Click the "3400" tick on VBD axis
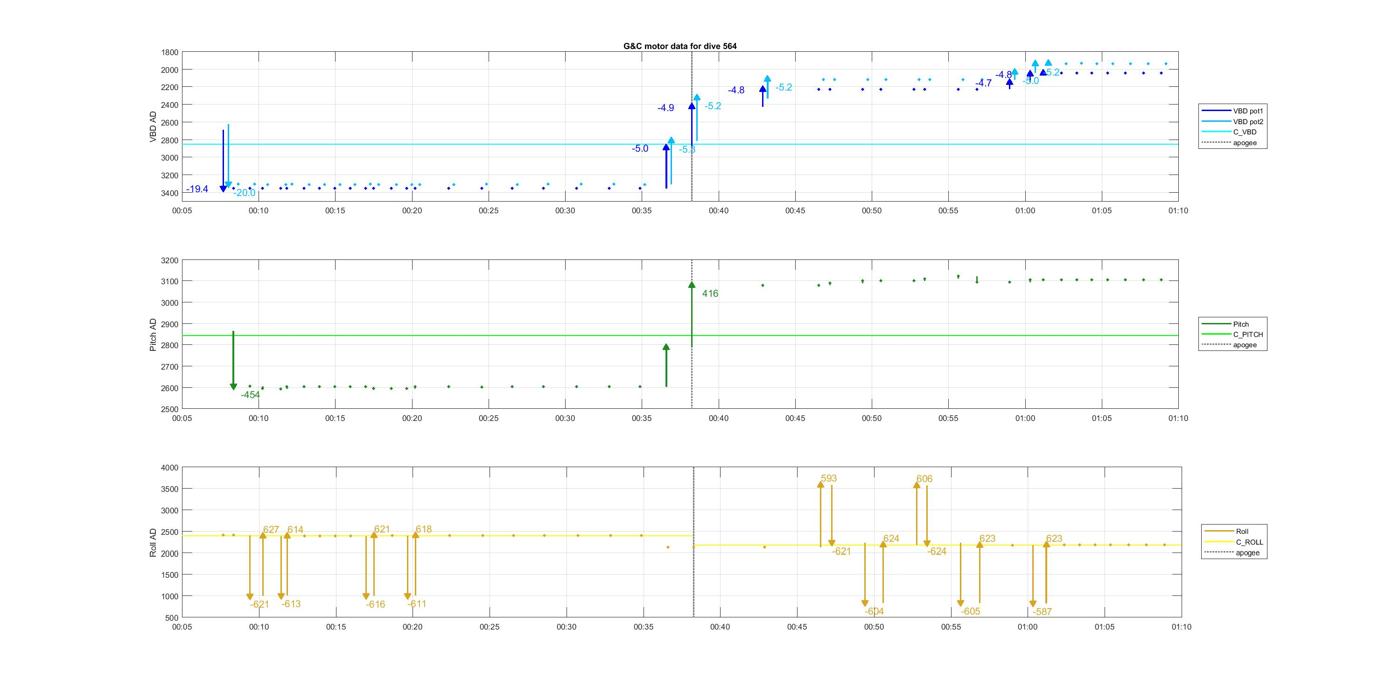This screenshot has height=693, width=1400. [170, 193]
